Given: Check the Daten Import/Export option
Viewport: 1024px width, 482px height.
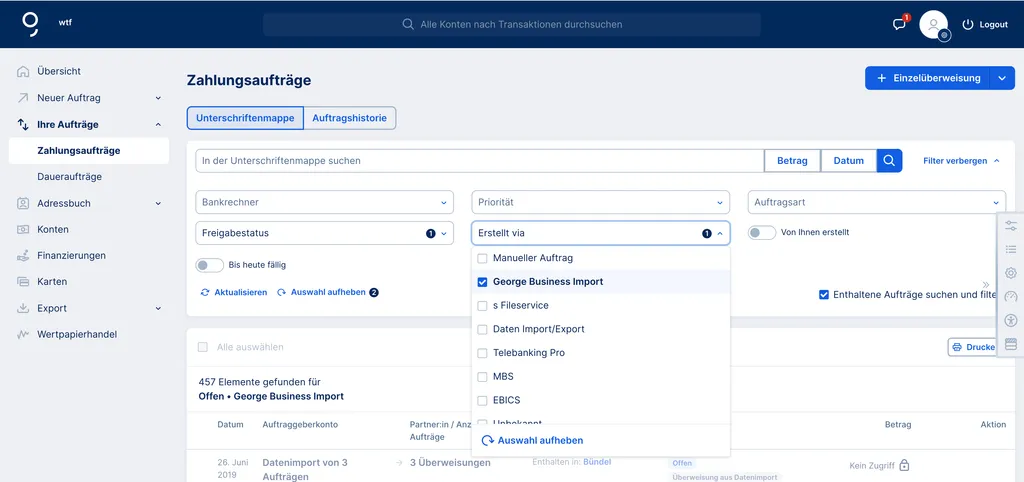Looking at the screenshot, I should click(483, 329).
